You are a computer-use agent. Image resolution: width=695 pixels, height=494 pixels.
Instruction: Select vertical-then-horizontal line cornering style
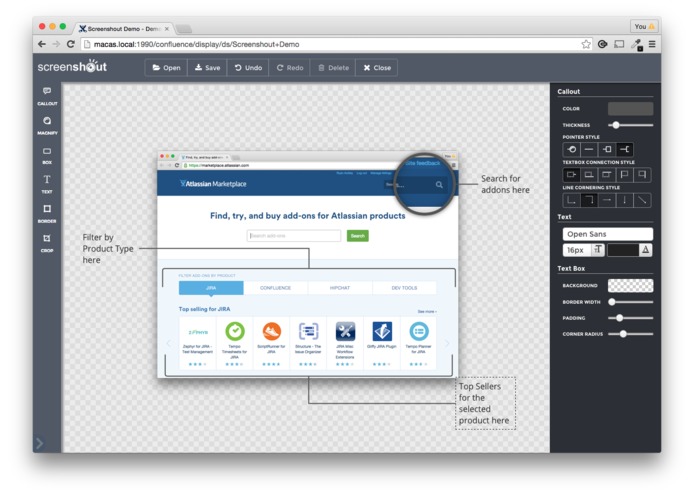[571, 200]
